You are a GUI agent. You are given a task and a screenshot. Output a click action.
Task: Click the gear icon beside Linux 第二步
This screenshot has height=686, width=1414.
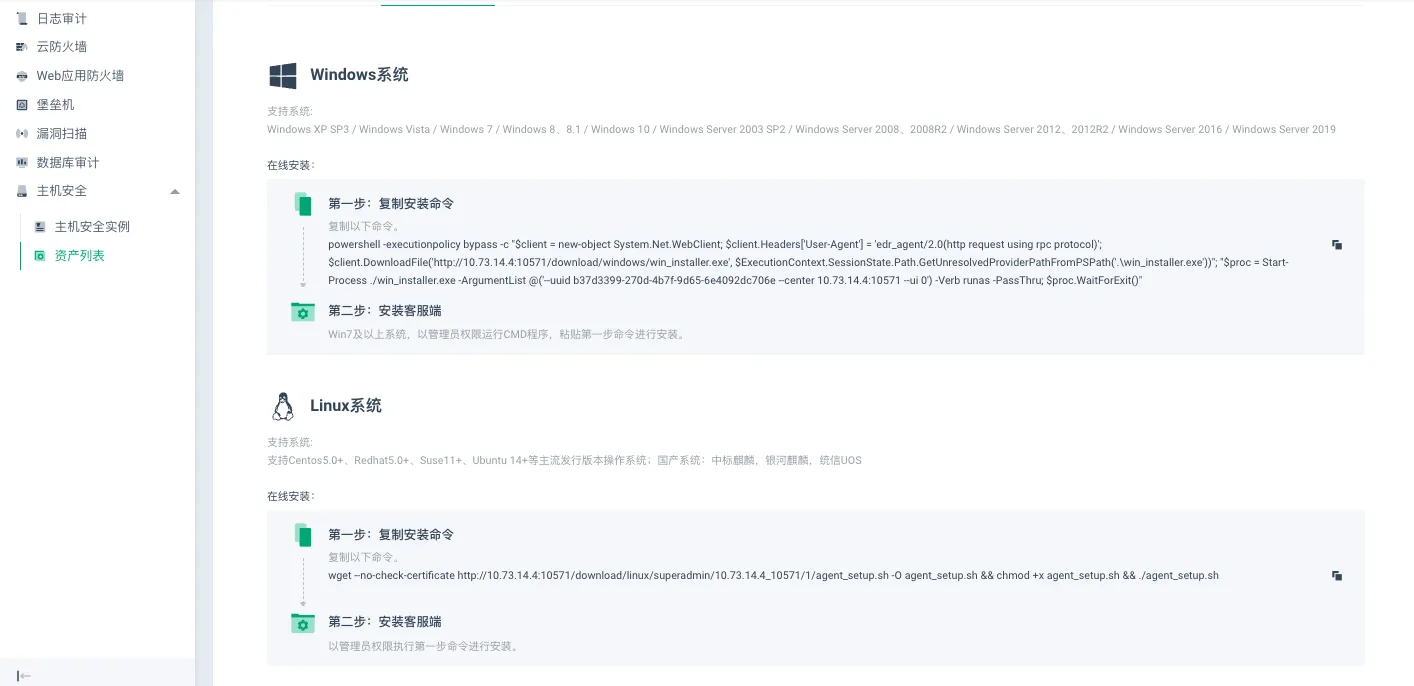click(302, 623)
